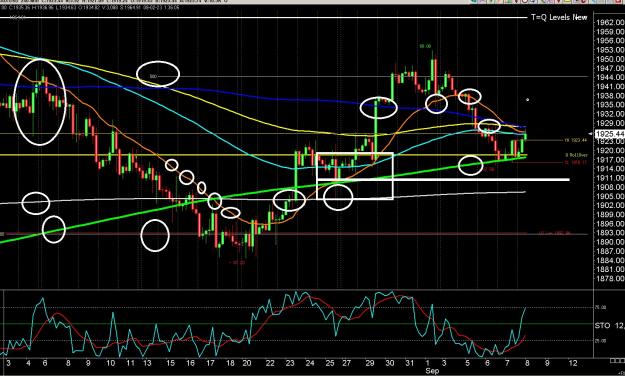Click date label 13 on time axis
This screenshot has width=625, height=376.
tap(147, 363)
